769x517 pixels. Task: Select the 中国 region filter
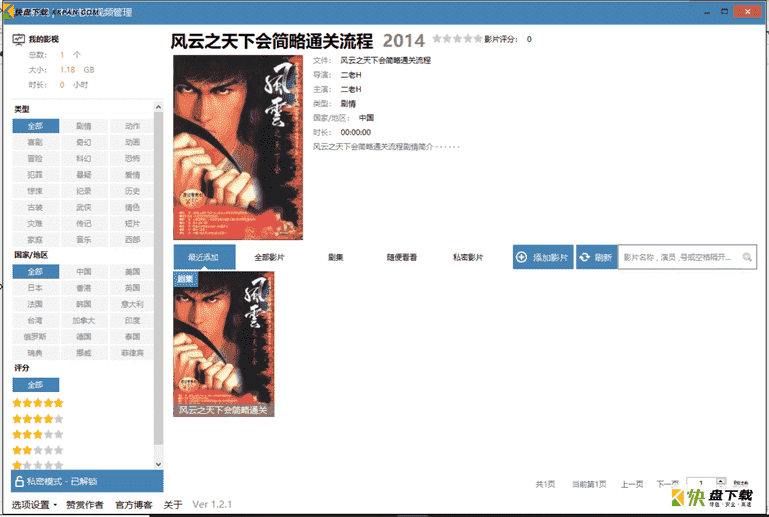[84, 272]
